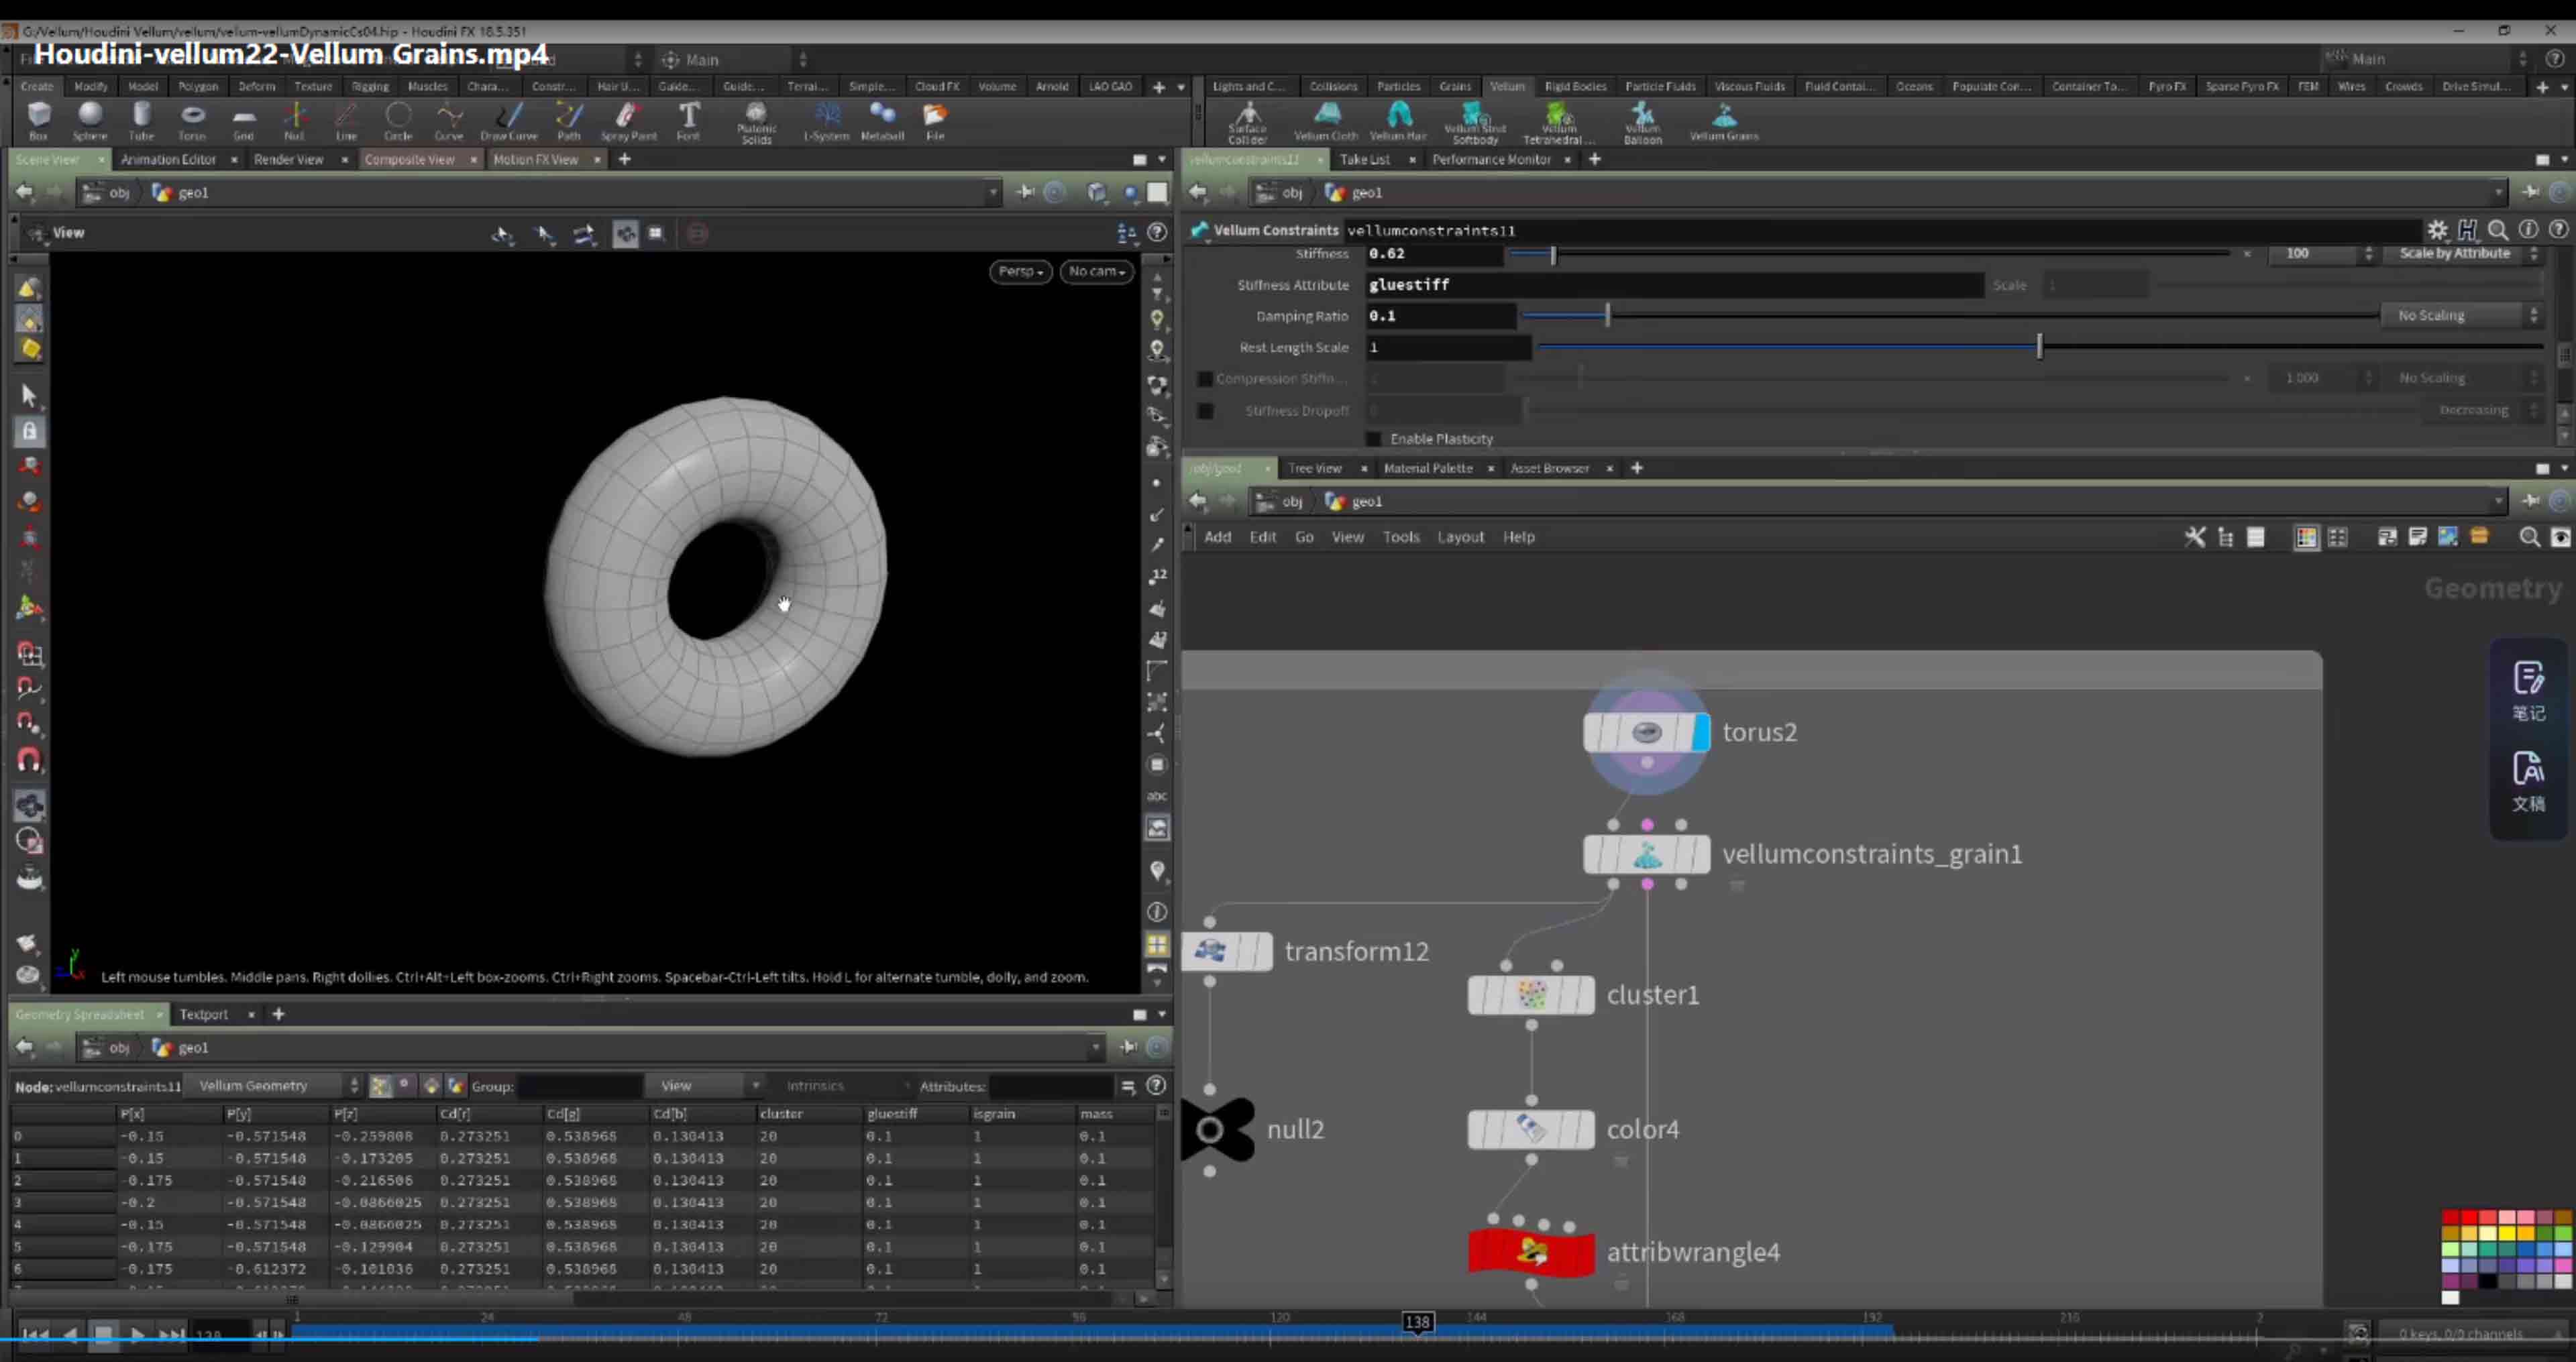This screenshot has width=2576, height=1362.
Task: Add a Torus from the shelf
Action: [x=192, y=121]
